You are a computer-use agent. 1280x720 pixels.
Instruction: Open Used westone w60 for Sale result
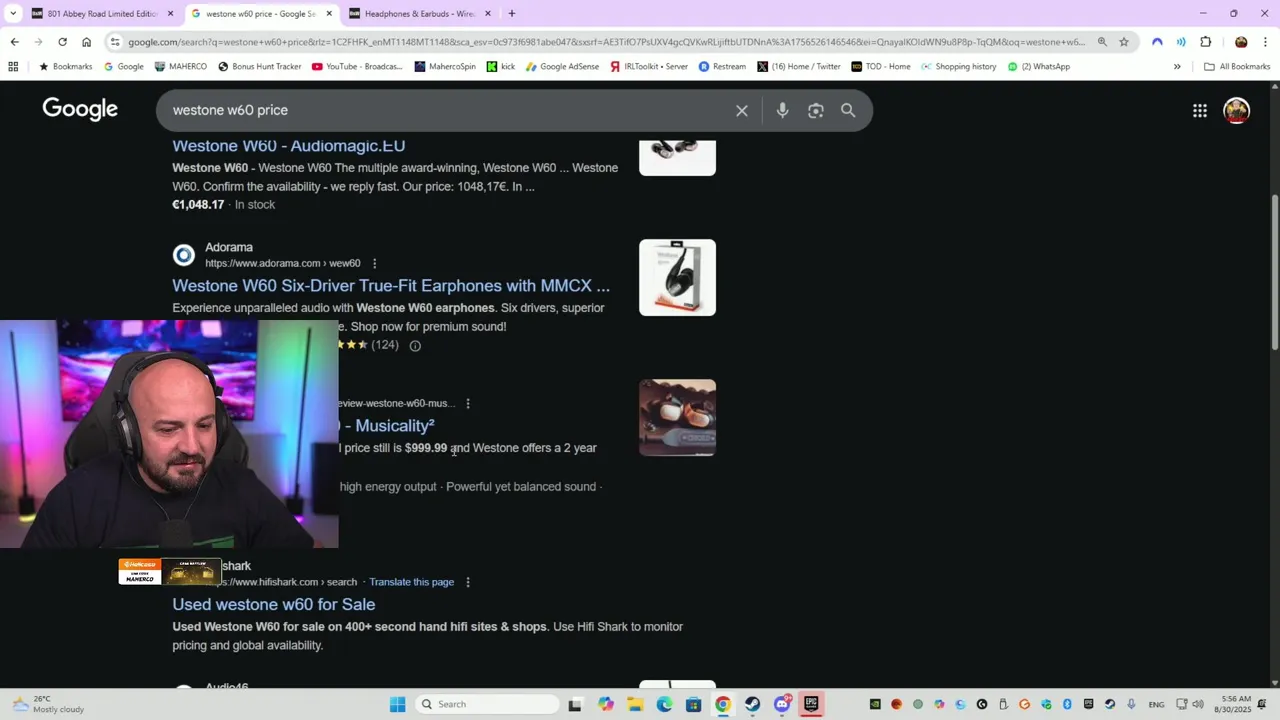click(x=274, y=604)
